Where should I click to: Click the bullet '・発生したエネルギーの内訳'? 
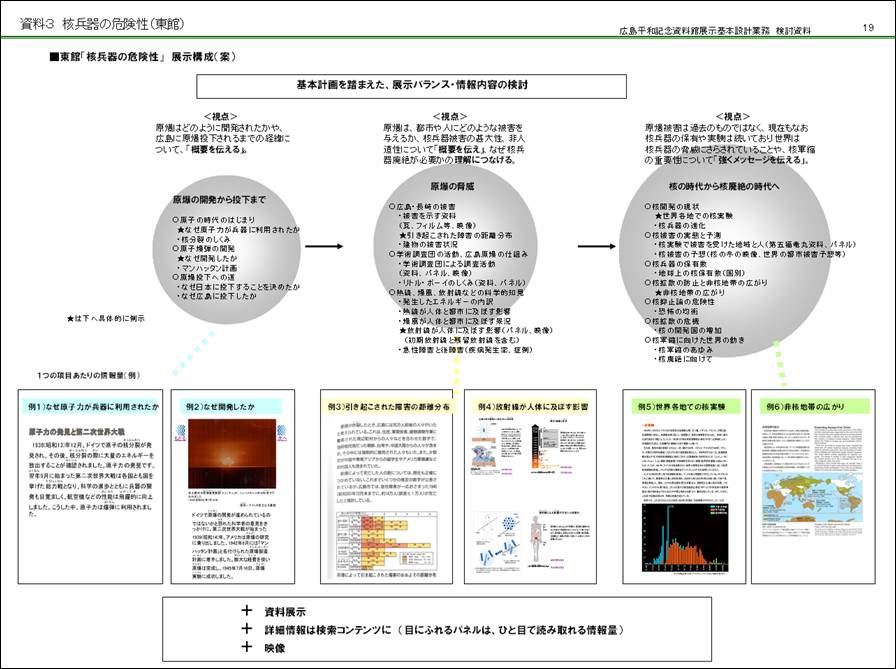445,302
